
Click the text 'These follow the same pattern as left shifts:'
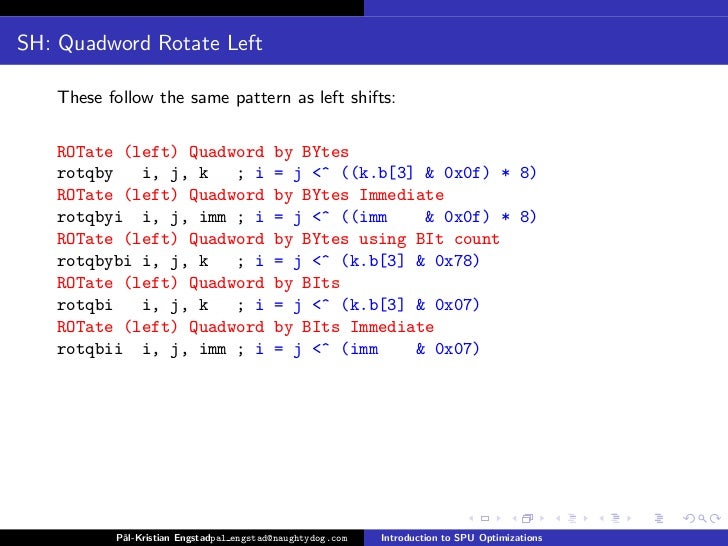226,98
